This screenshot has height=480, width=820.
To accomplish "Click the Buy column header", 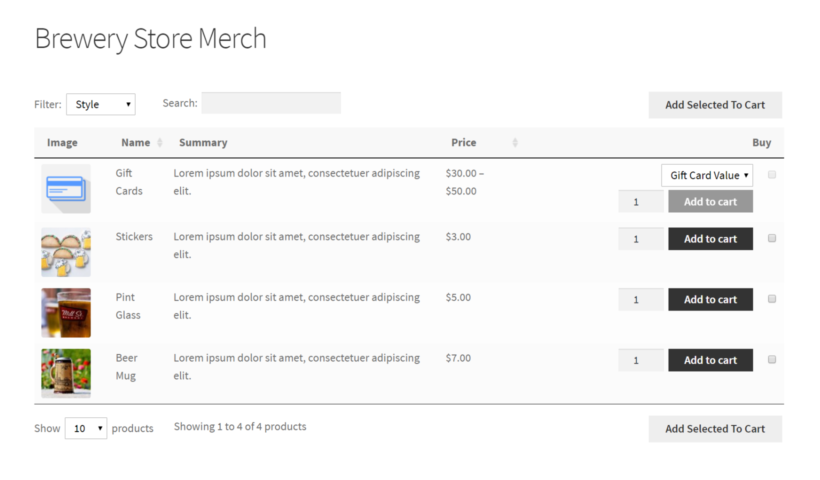I will [761, 142].
